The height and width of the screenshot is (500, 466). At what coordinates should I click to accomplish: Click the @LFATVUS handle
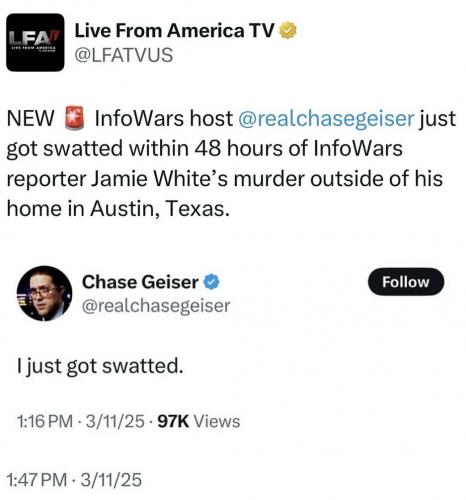124,55
